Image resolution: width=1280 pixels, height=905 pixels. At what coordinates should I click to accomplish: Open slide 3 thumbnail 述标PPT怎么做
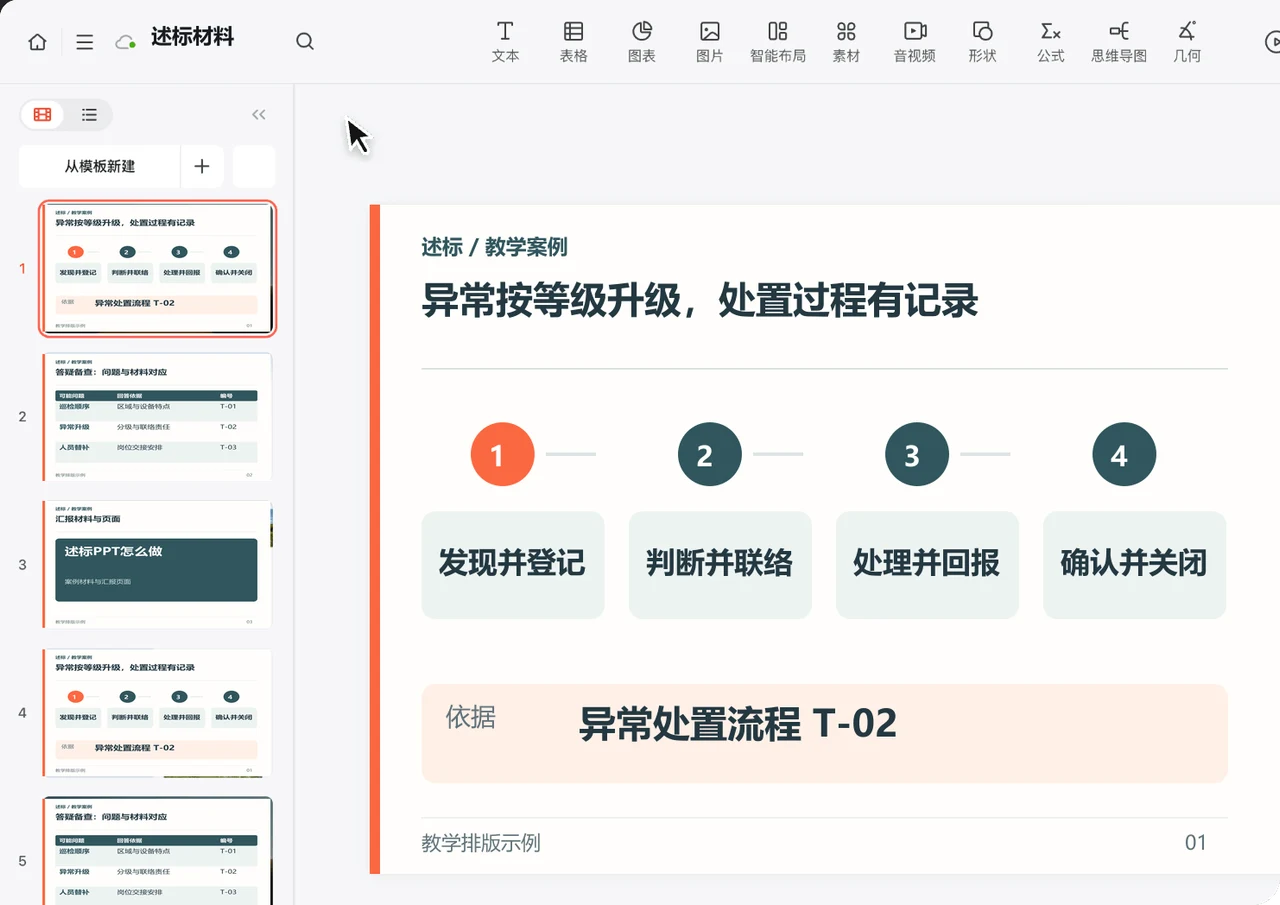pyautogui.click(x=157, y=564)
